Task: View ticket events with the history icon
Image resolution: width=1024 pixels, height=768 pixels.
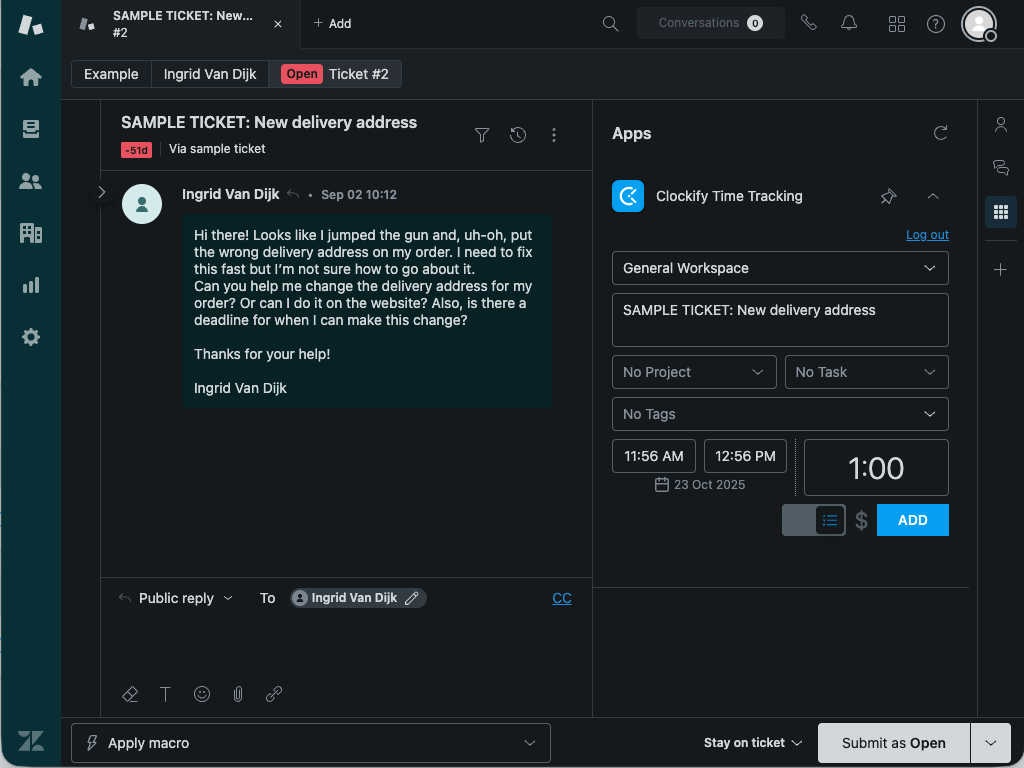Action: tap(518, 134)
